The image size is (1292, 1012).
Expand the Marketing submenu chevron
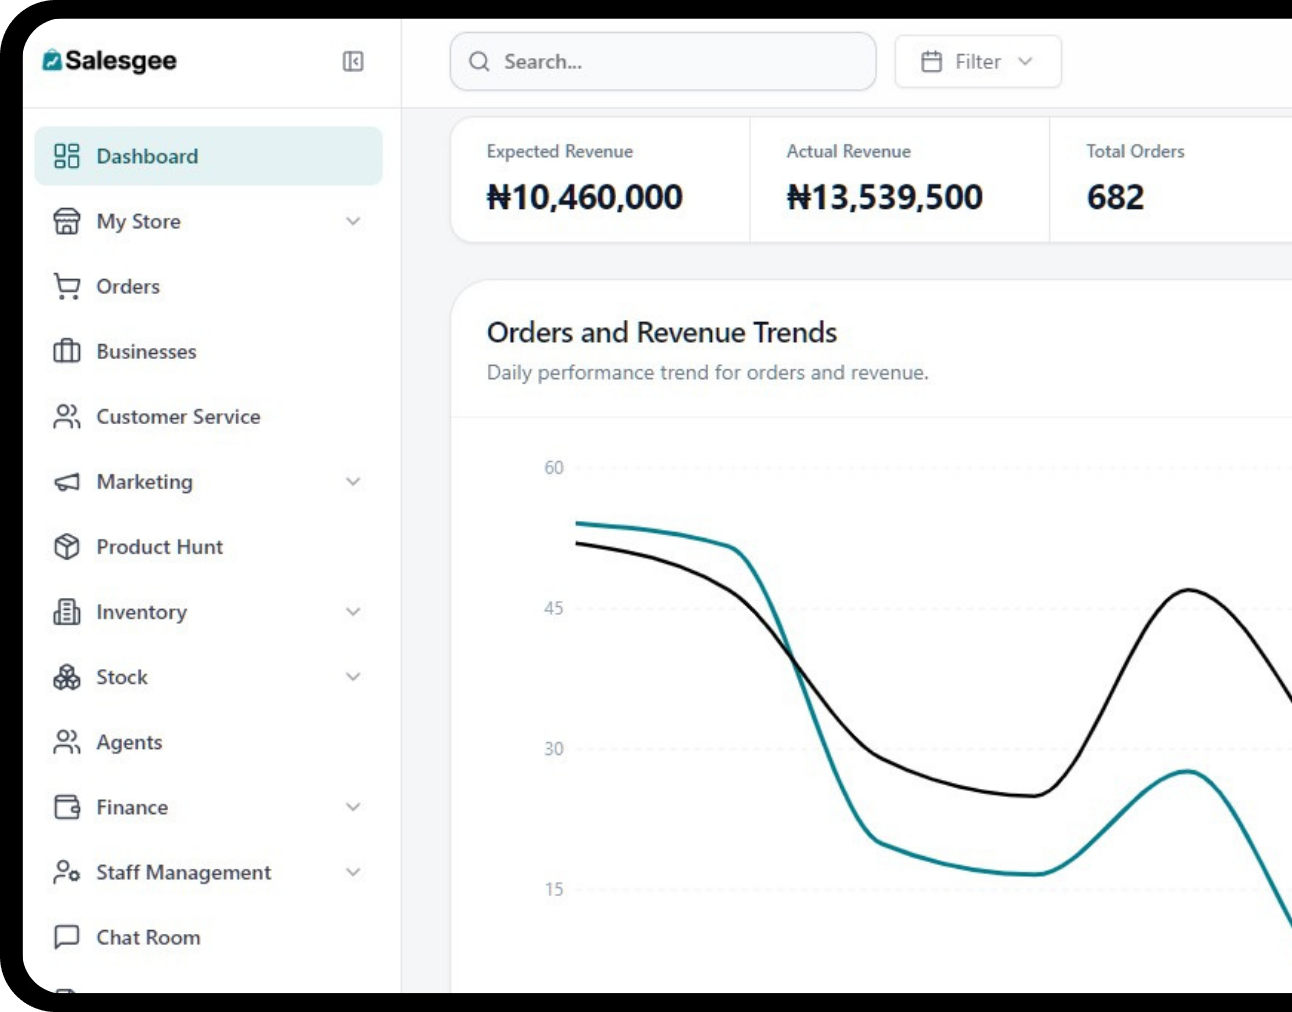pyautogui.click(x=353, y=482)
